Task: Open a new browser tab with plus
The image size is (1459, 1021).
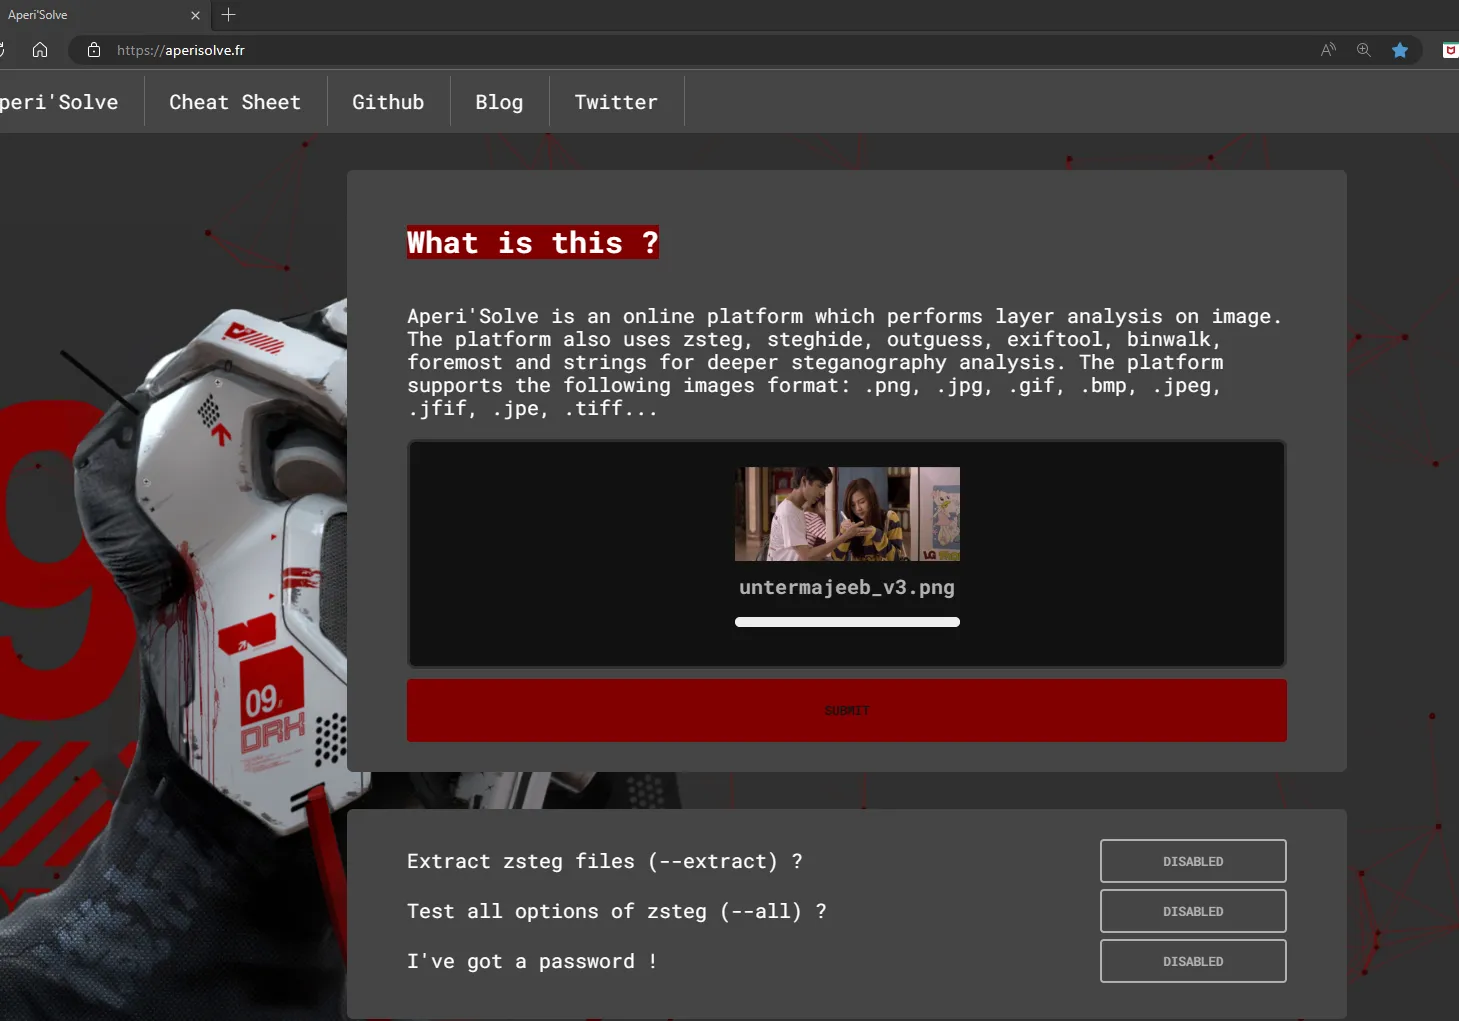Action: click(228, 15)
